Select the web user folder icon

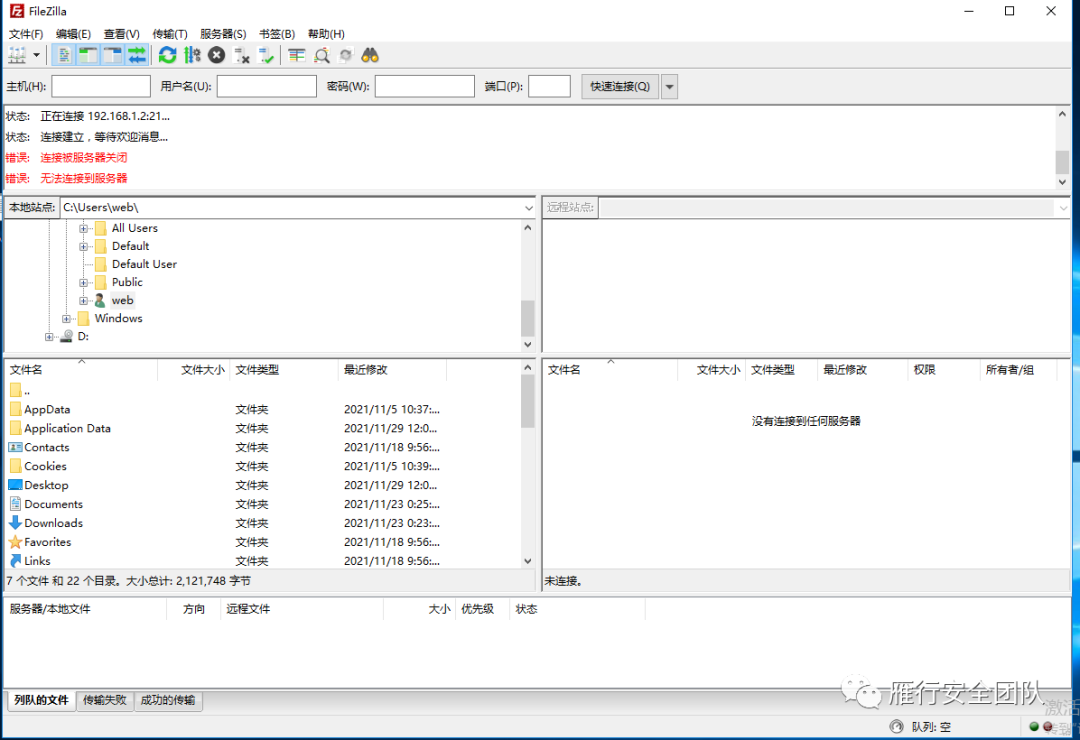[x=101, y=300]
